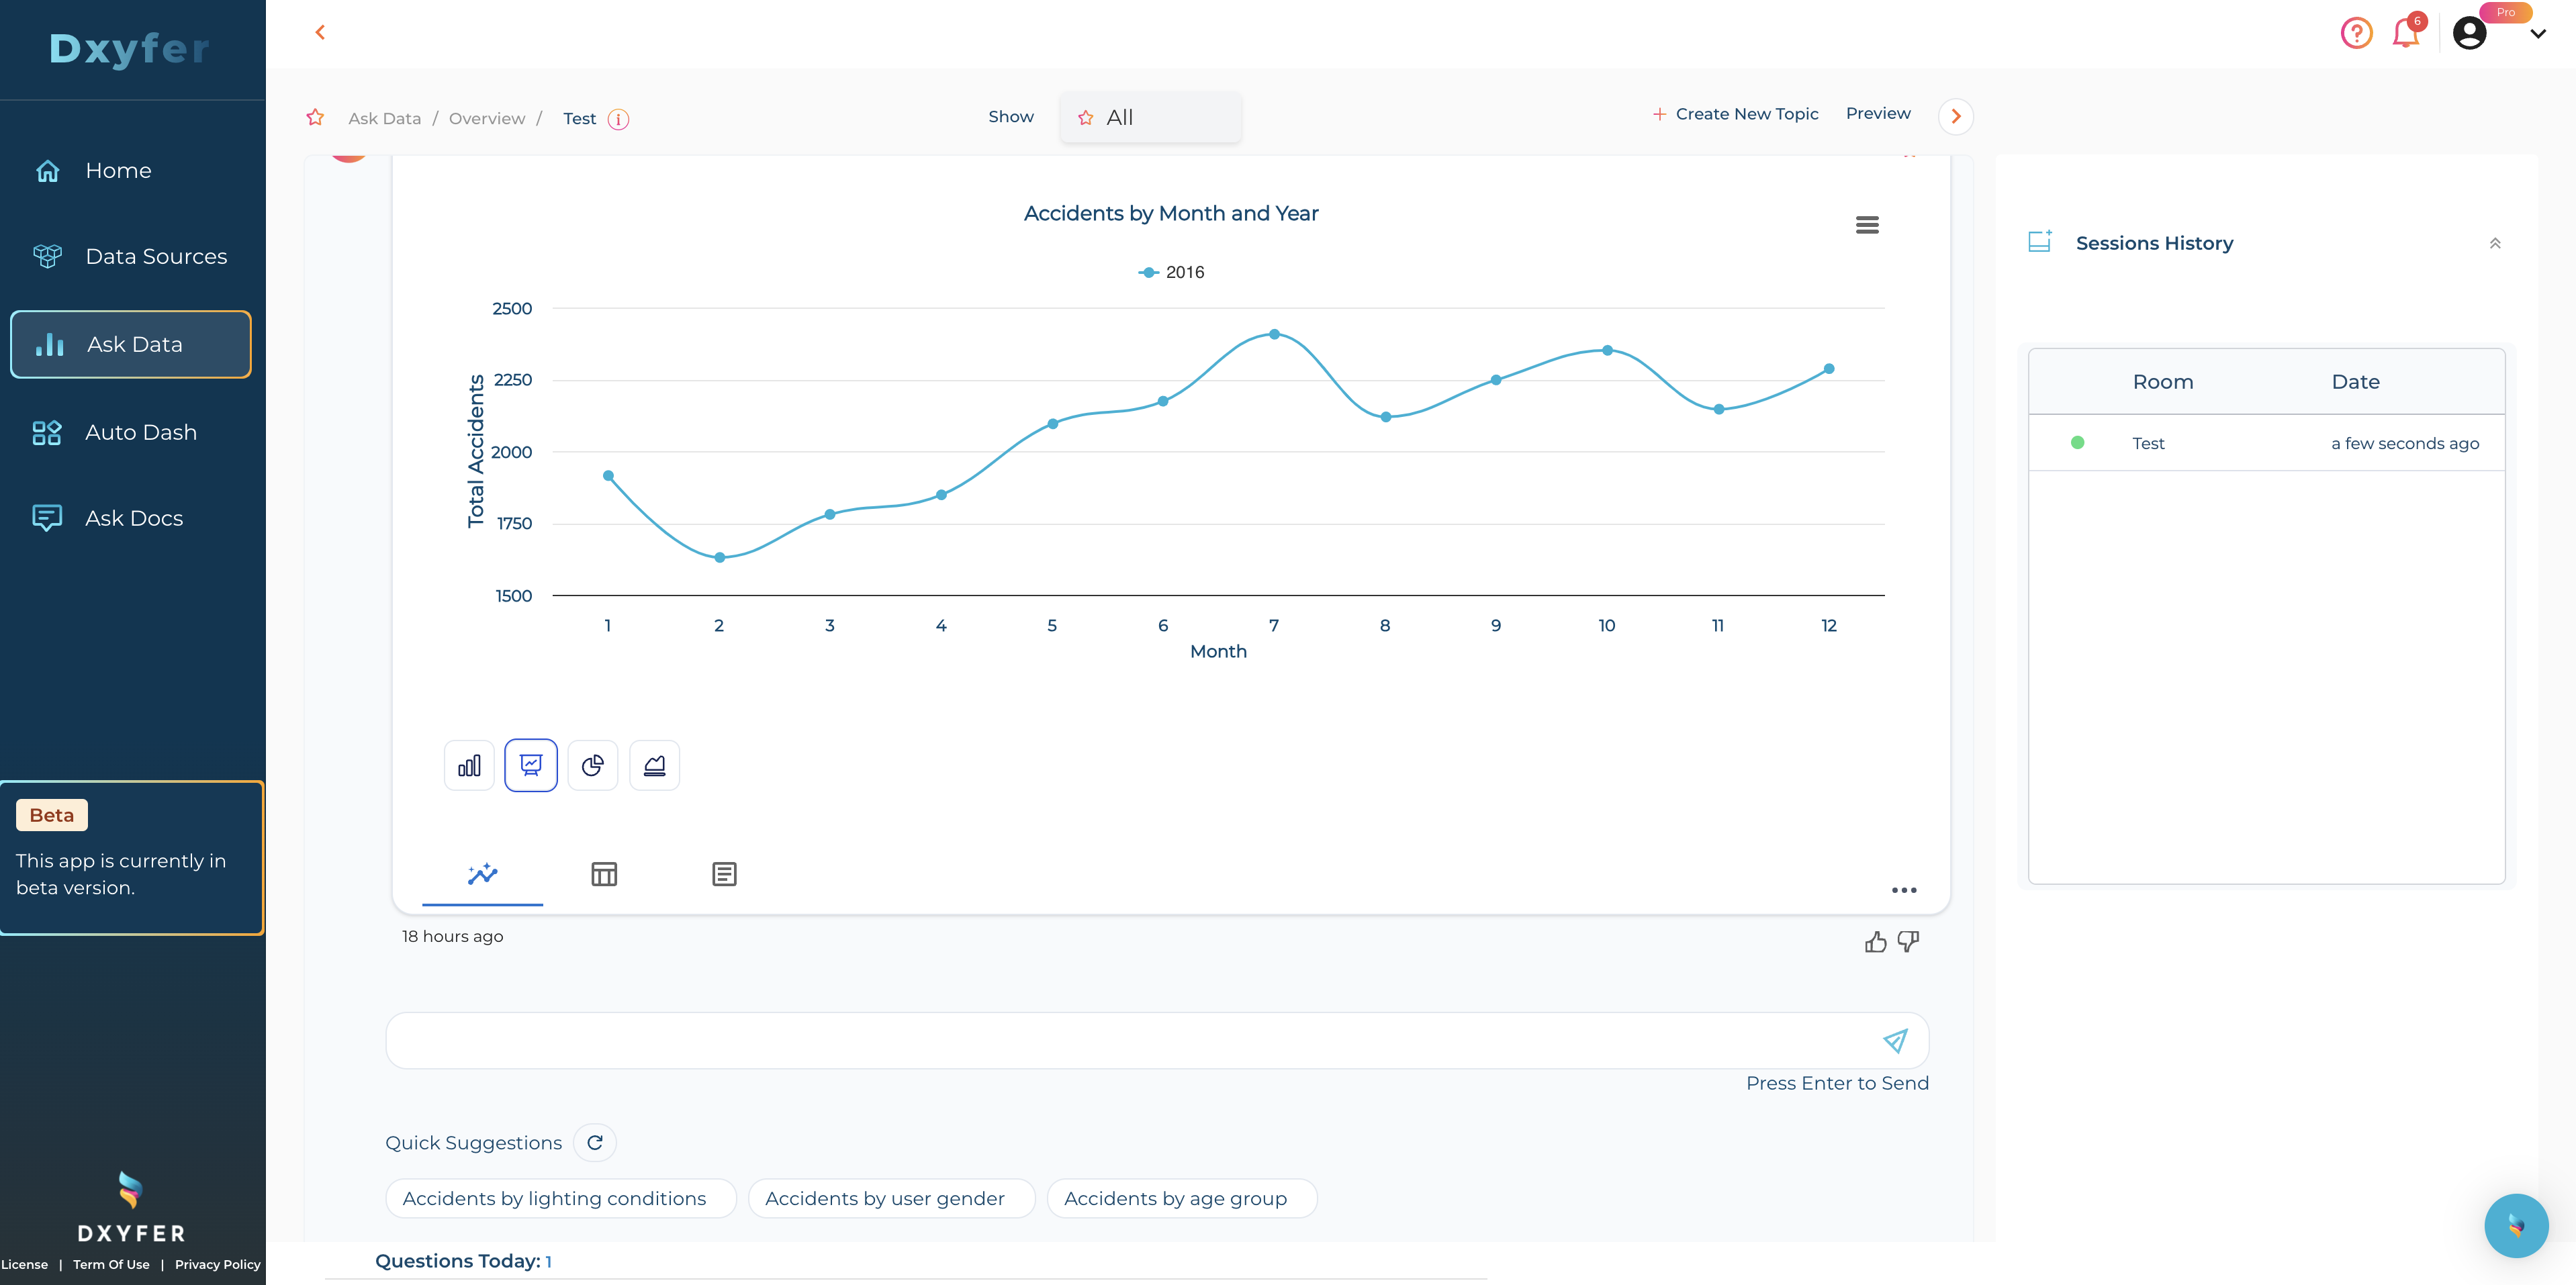Open the Show filter dropdown set to All
The image size is (2576, 1285).
1150,116
